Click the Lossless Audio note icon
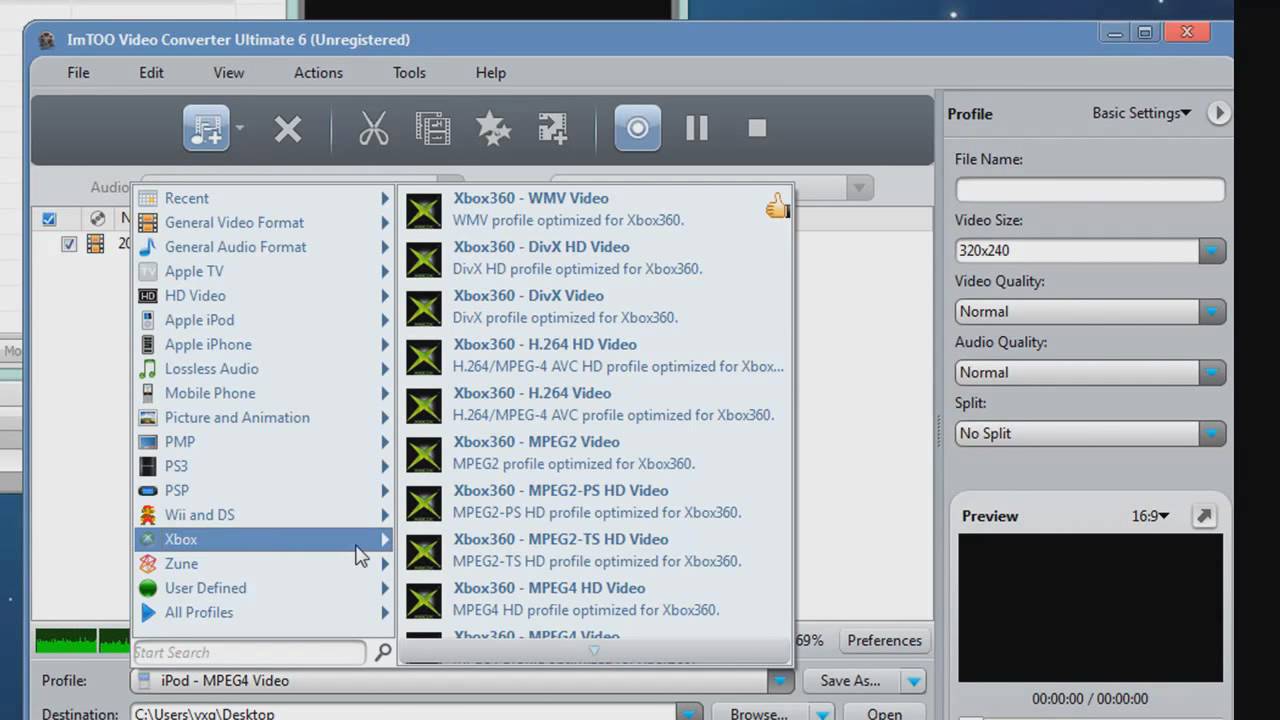Image resolution: width=1280 pixels, height=720 pixels. tap(148, 369)
